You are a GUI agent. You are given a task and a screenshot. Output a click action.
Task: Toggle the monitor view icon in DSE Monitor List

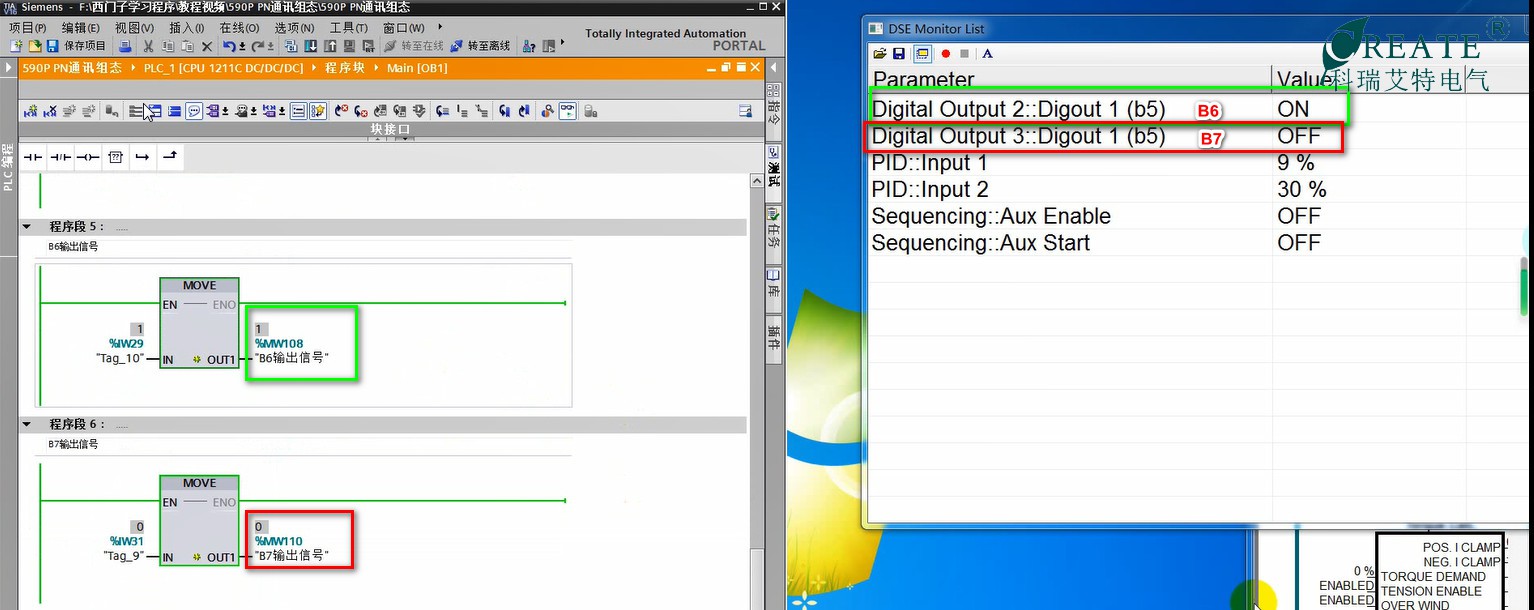pyautogui.click(x=922, y=54)
